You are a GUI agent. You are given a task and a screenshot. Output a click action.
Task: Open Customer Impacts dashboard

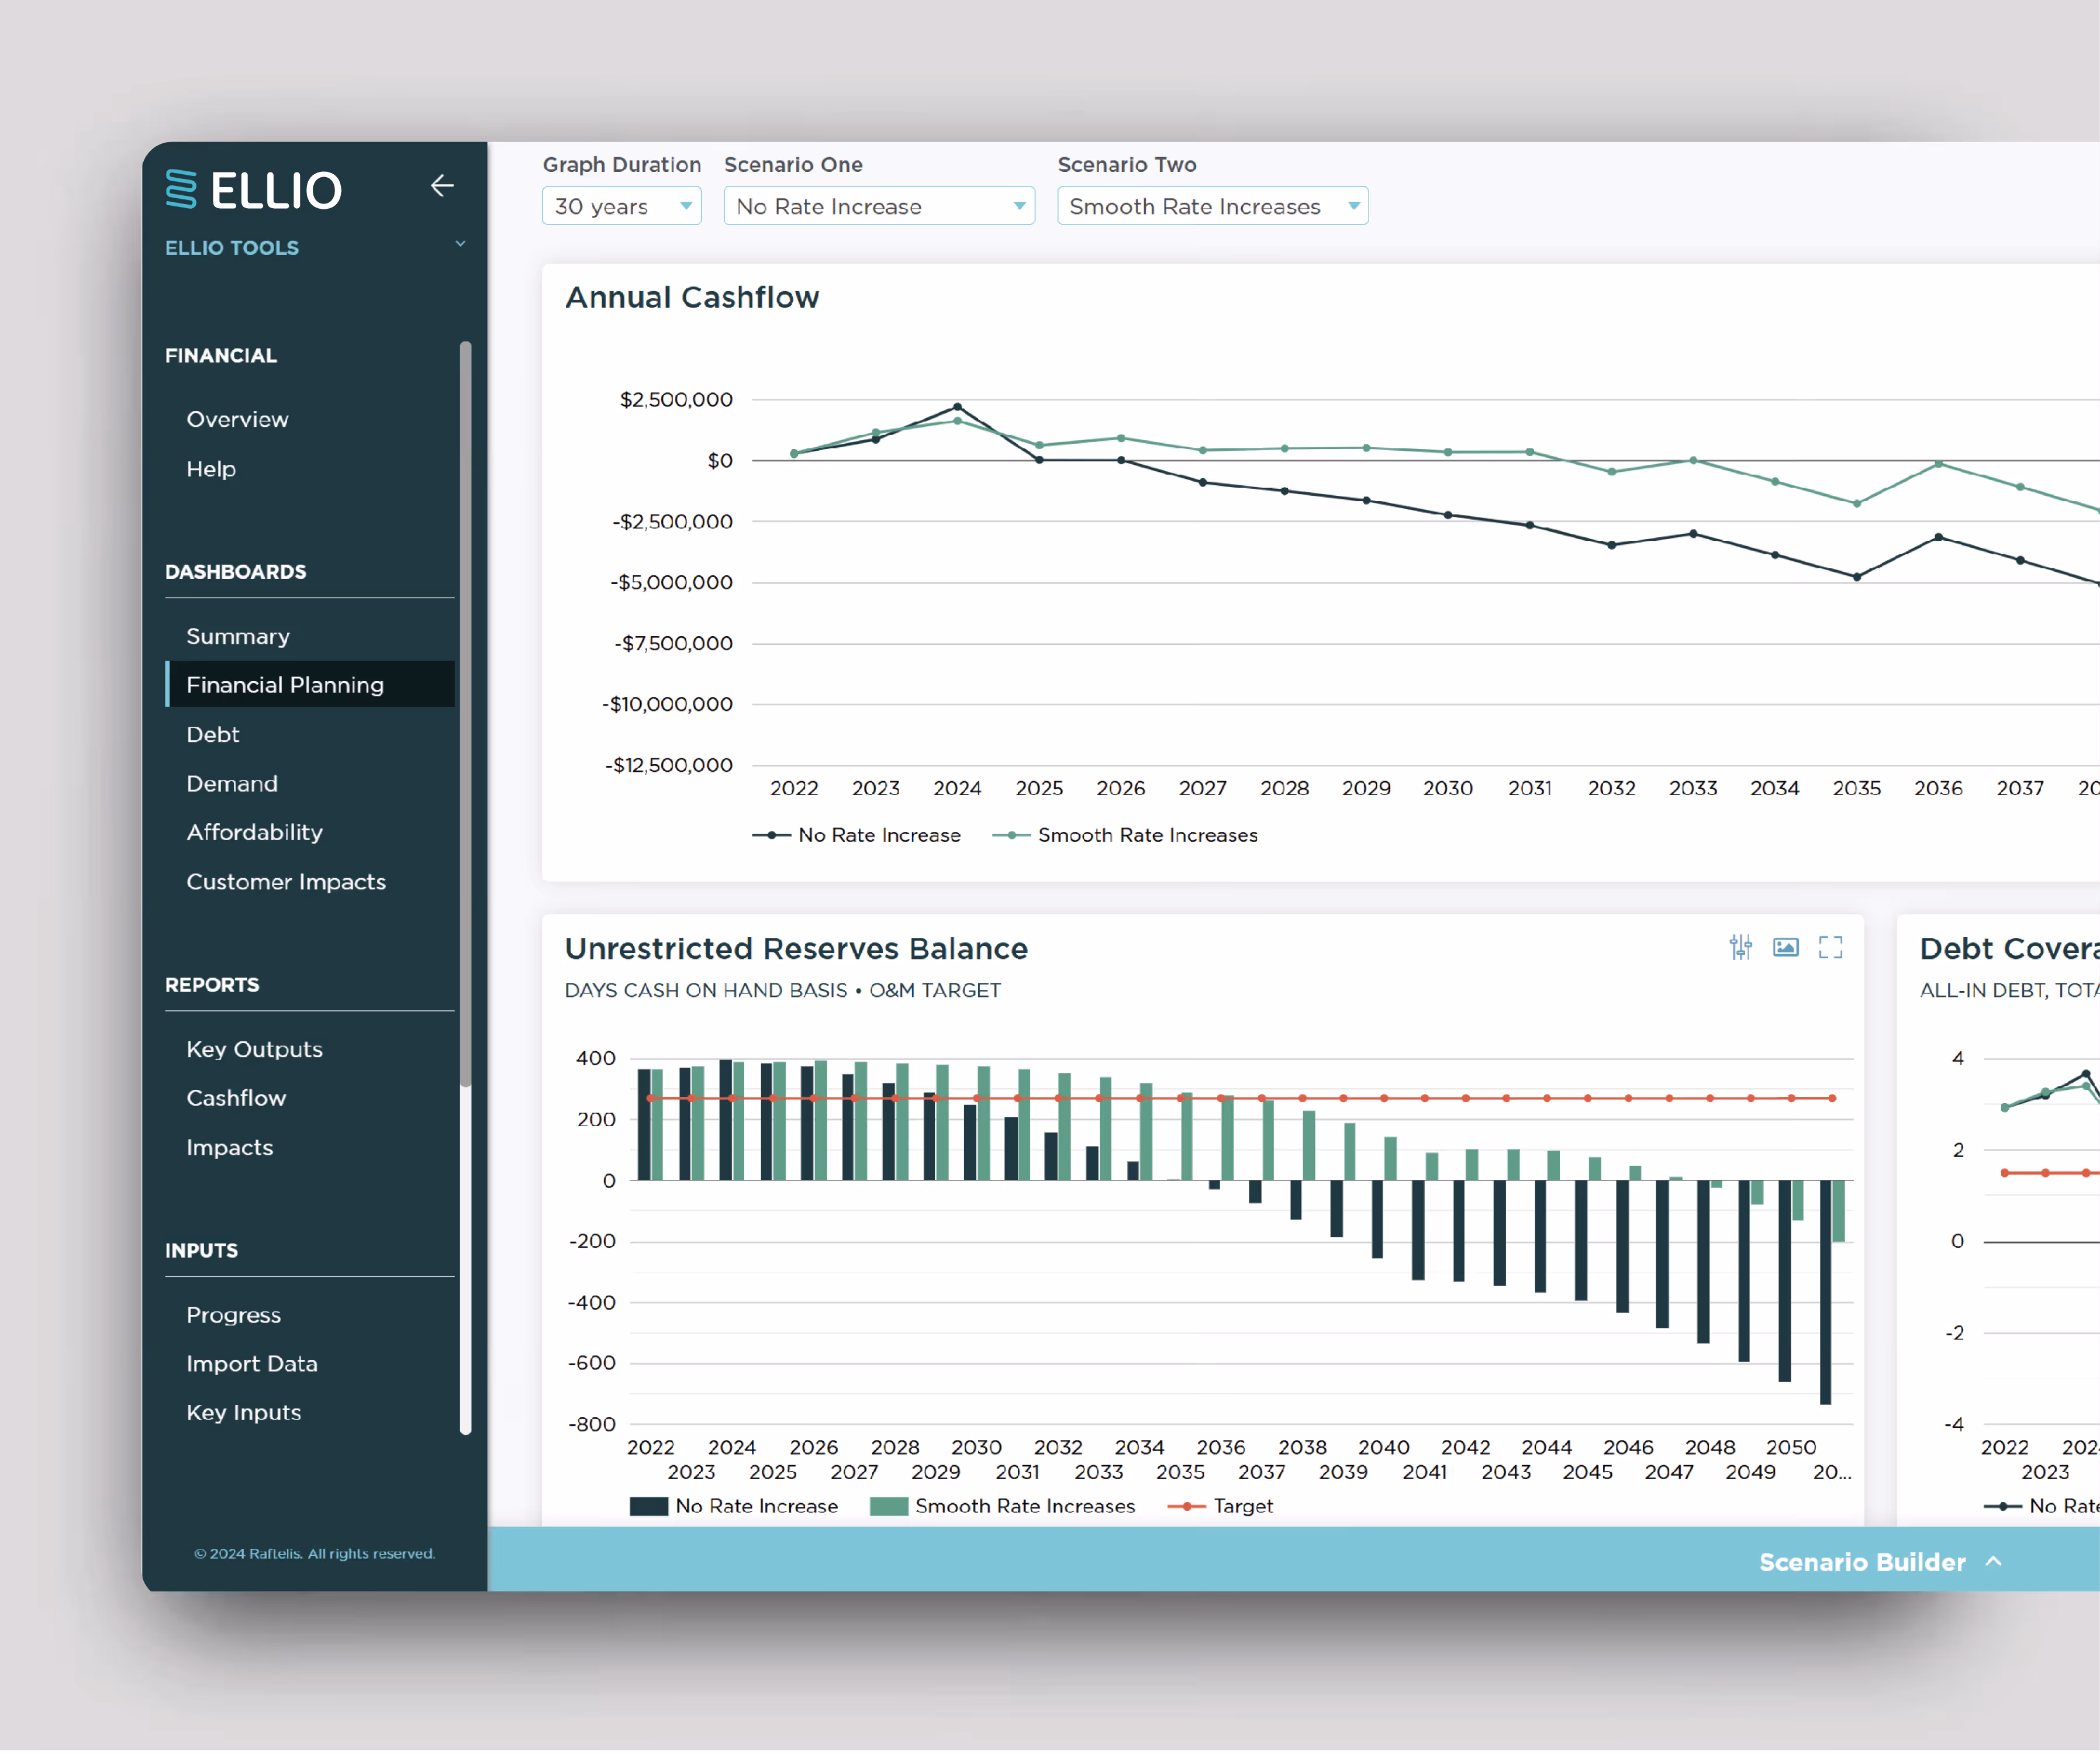286,882
